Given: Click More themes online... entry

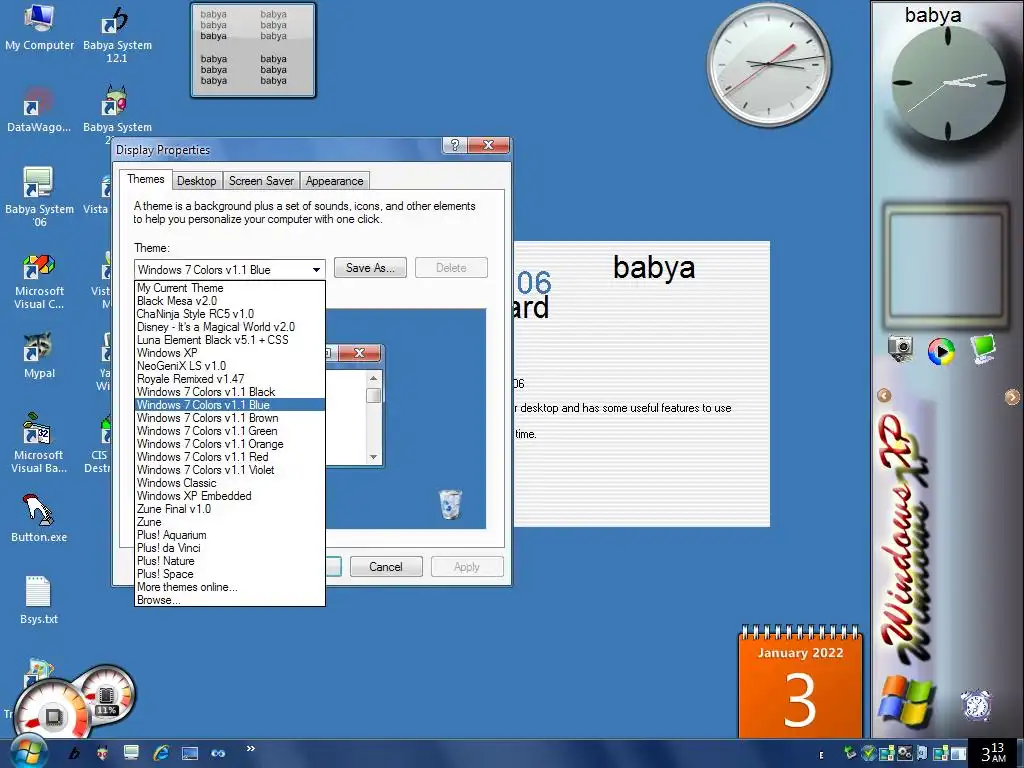Looking at the screenshot, I should point(230,586).
